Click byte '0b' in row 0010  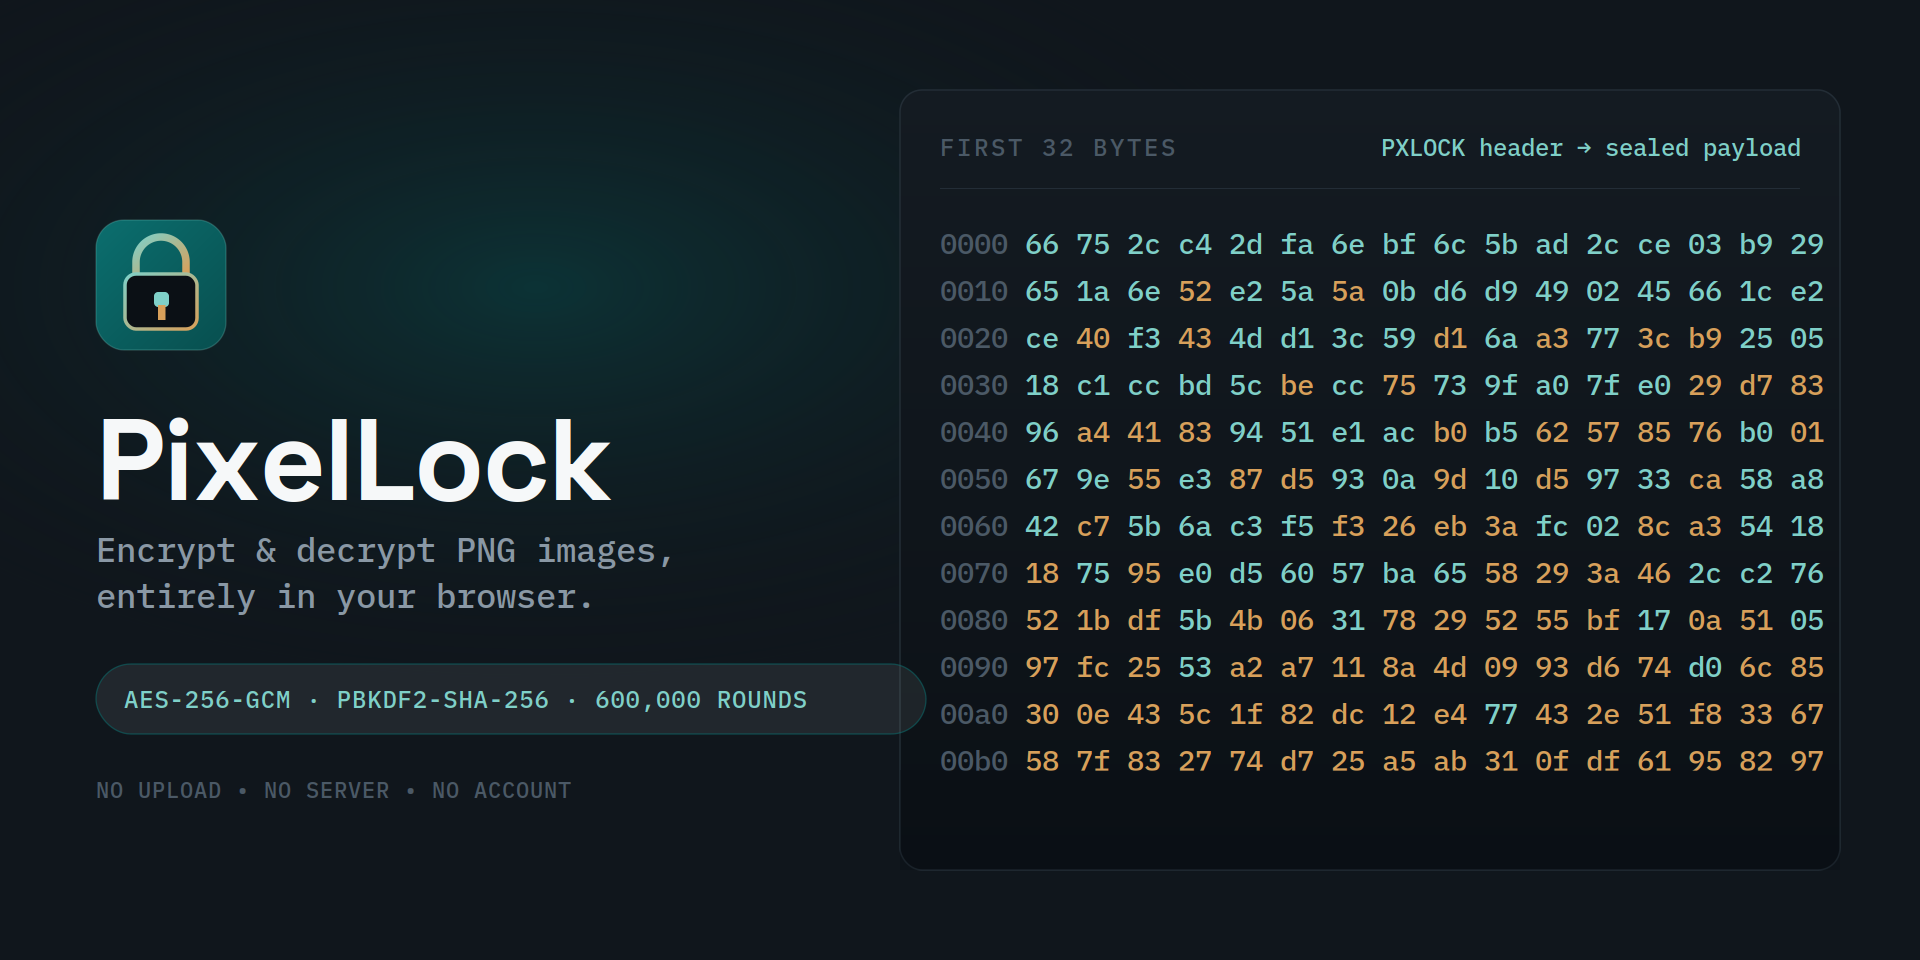pyautogui.click(x=1399, y=292)
